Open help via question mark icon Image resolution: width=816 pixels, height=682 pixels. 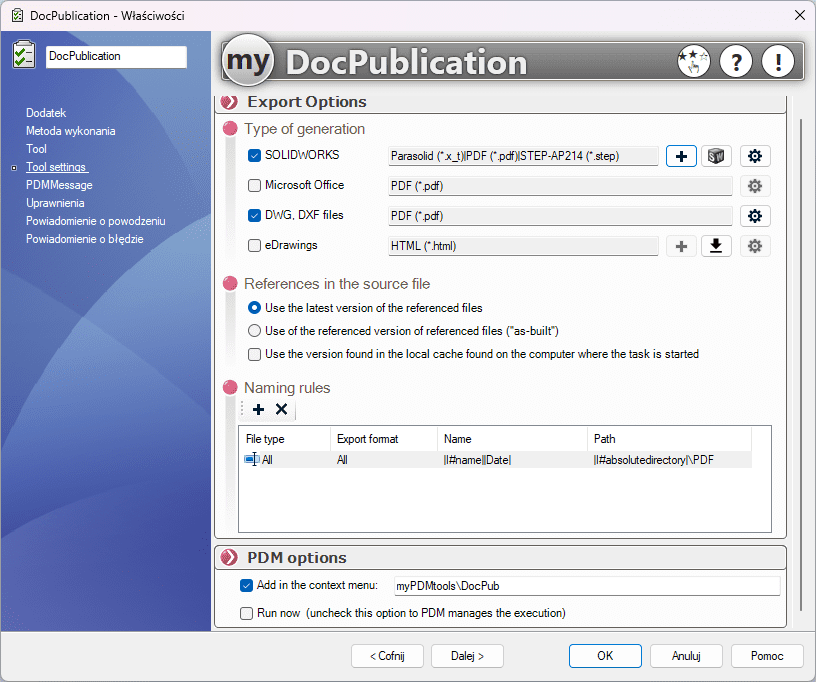pyautogui.click(x=736, y=61)
